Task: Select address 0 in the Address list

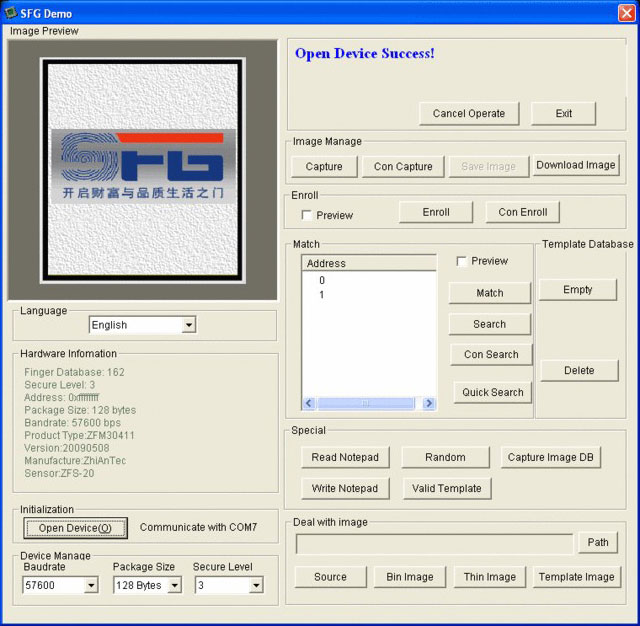Action: point(322,281)
